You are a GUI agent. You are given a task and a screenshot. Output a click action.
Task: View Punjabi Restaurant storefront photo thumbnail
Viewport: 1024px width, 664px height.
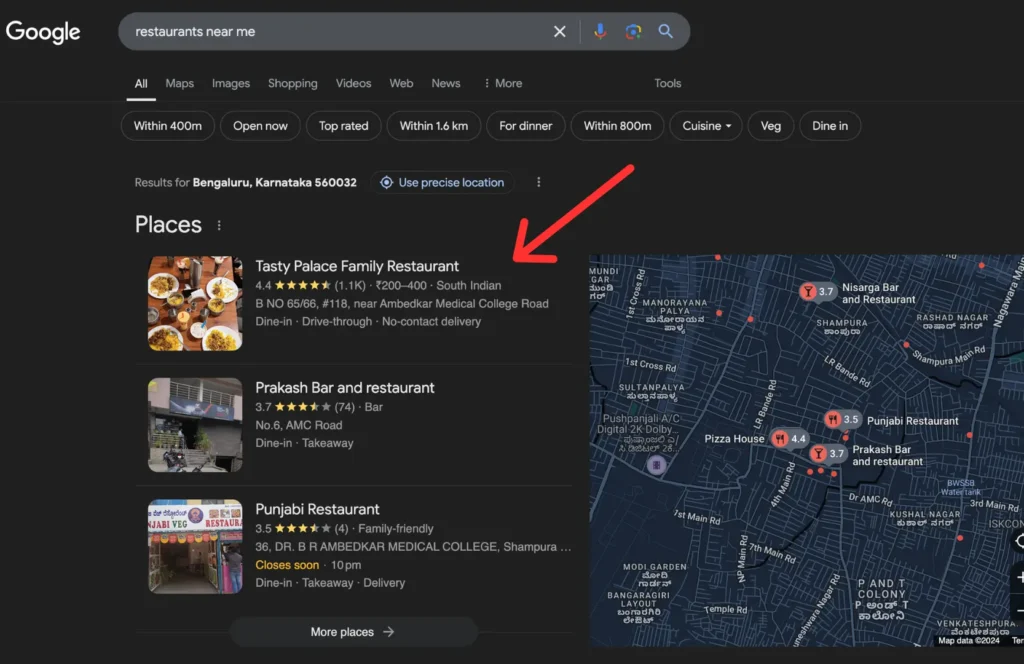point(195,546)
